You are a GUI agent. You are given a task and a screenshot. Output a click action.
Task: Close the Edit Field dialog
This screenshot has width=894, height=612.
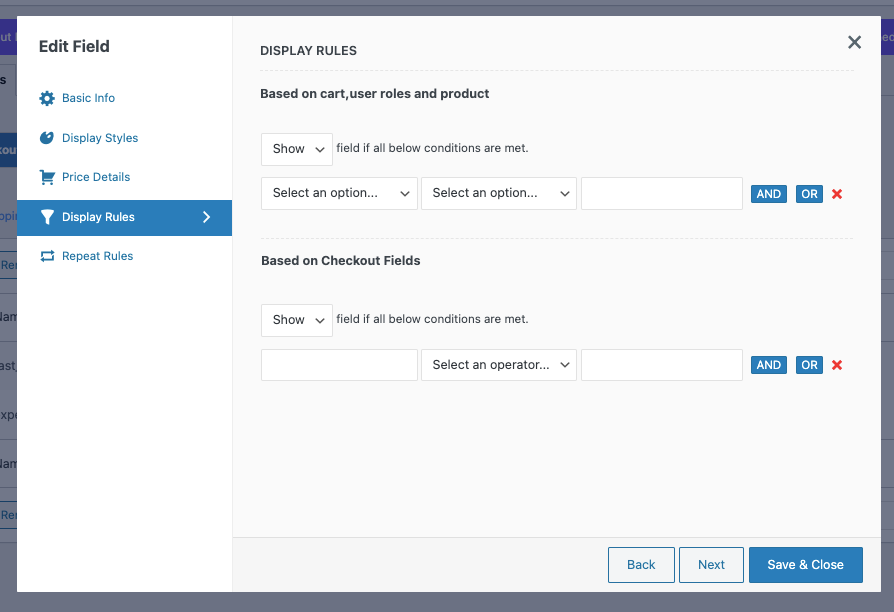pyautogui.click(x=854, y=42)
